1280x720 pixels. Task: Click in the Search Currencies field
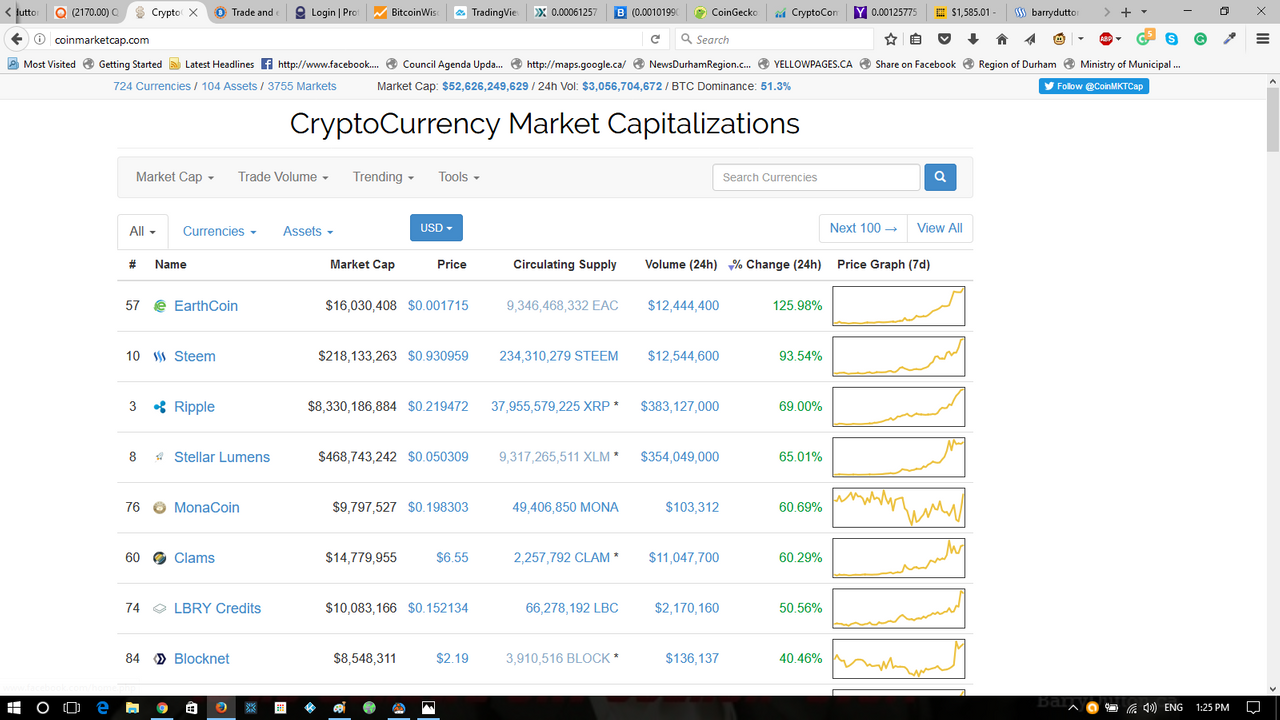[x=816, y=177]
